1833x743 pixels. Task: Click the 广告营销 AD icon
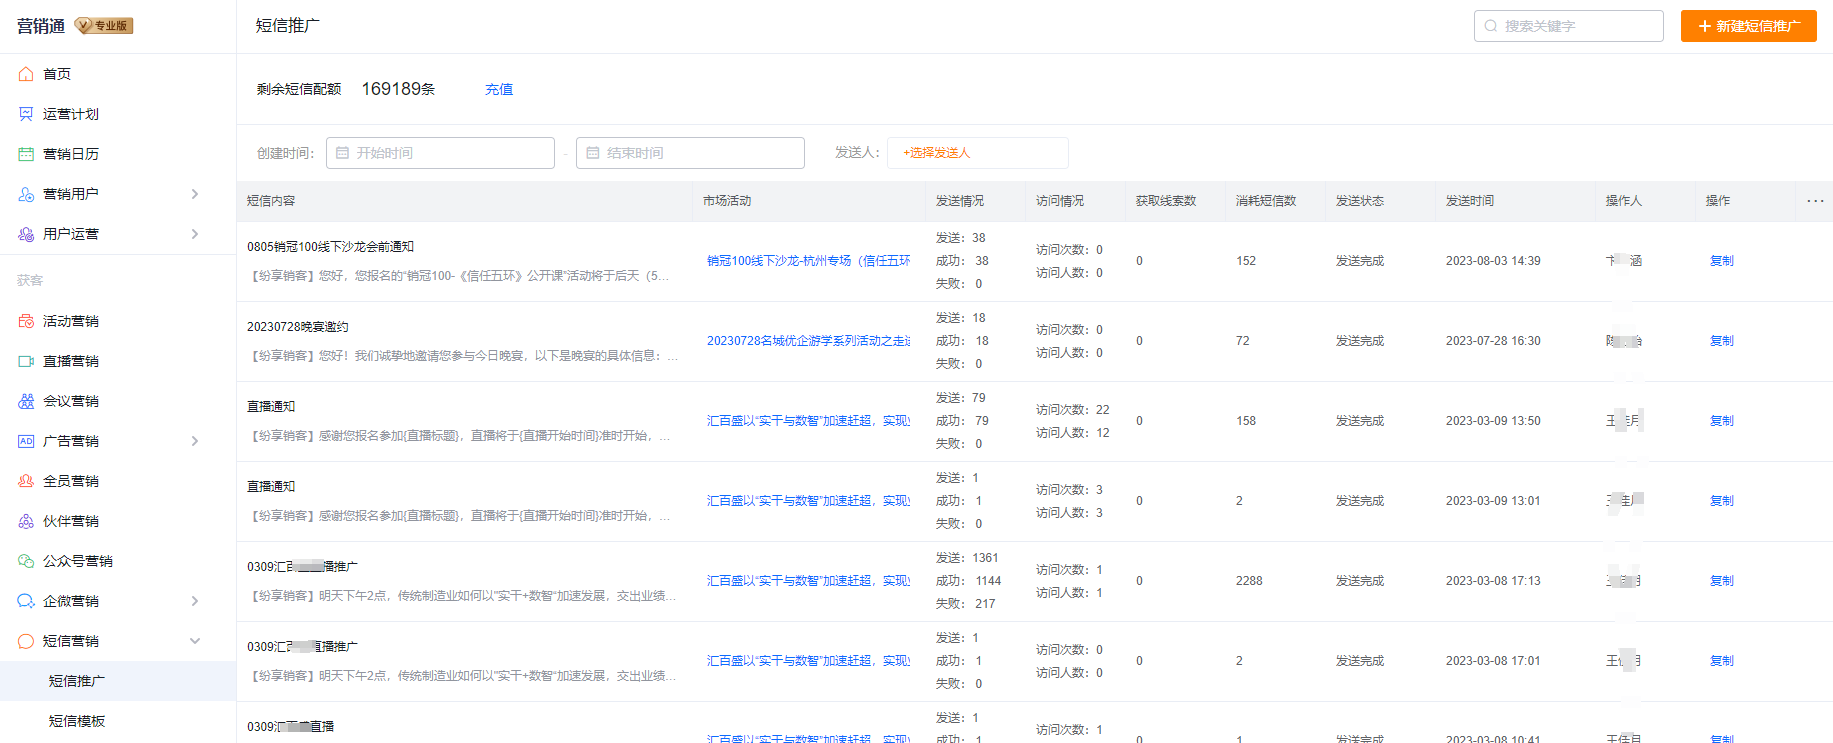click(x=26, y=441)
